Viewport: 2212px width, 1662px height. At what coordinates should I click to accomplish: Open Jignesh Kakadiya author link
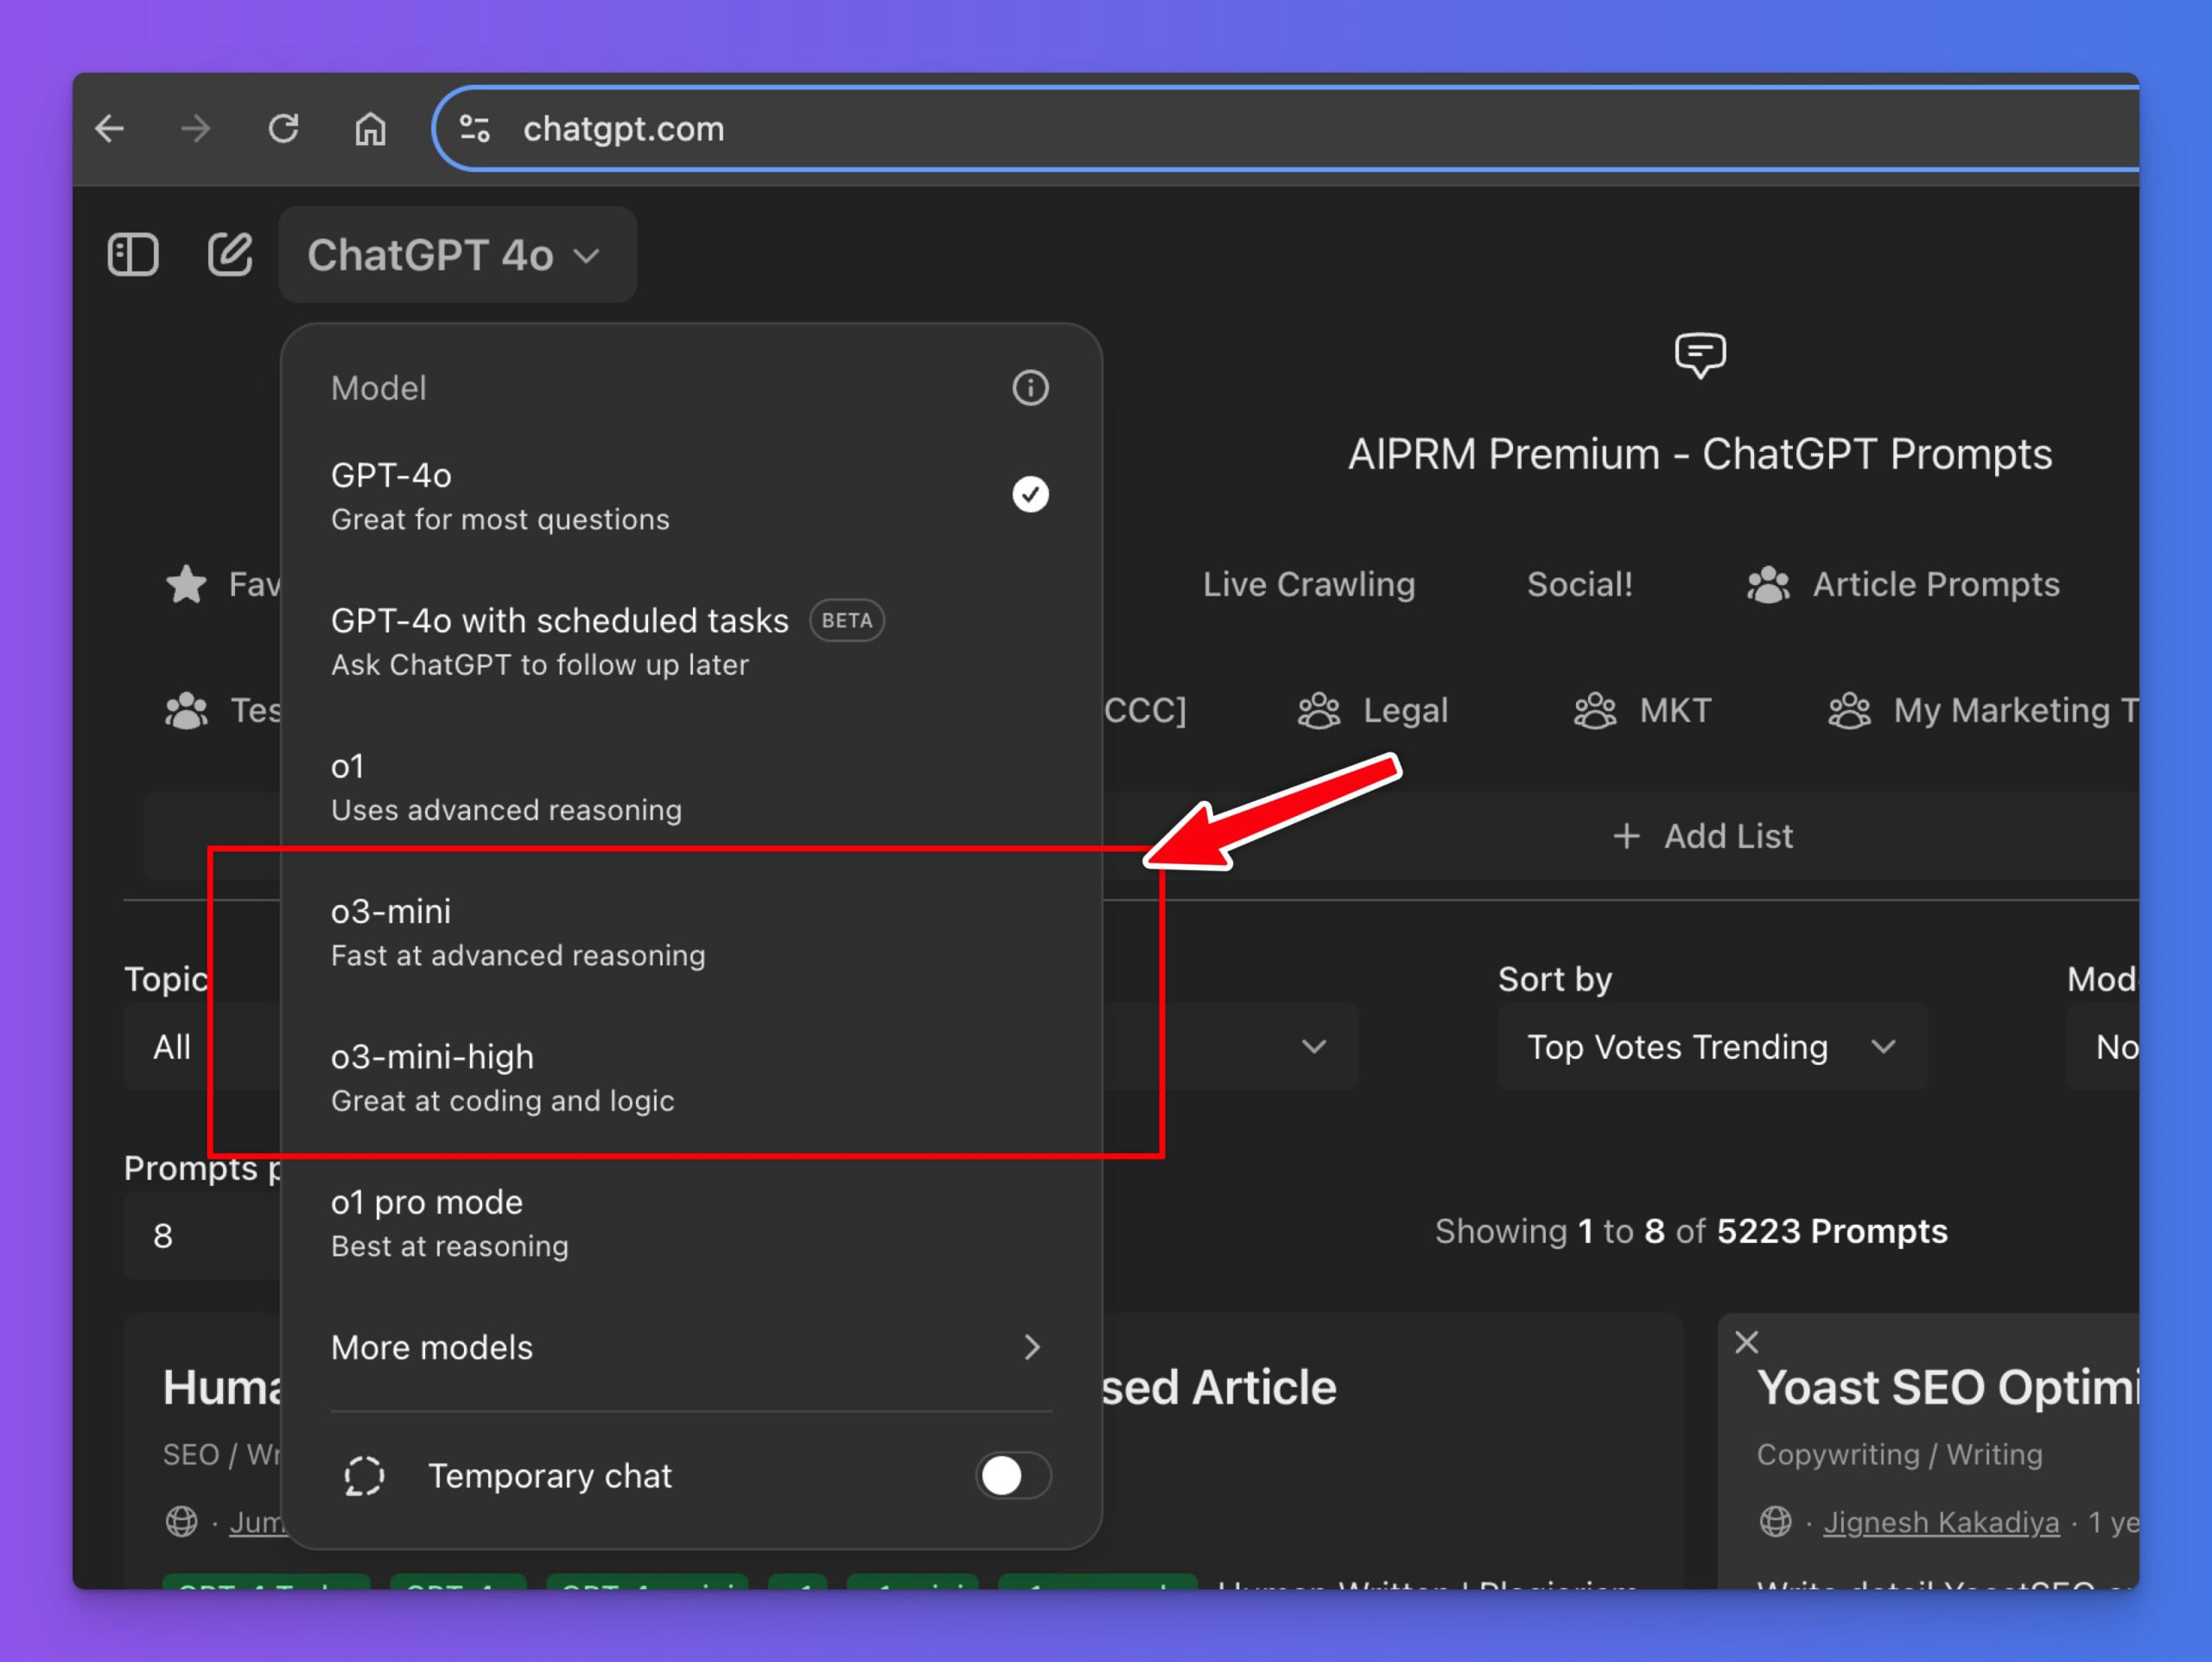pos(1941,1522)
